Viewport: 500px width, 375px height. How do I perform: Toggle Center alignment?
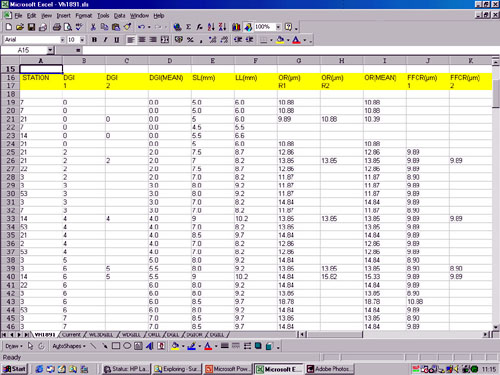[142, 40]
